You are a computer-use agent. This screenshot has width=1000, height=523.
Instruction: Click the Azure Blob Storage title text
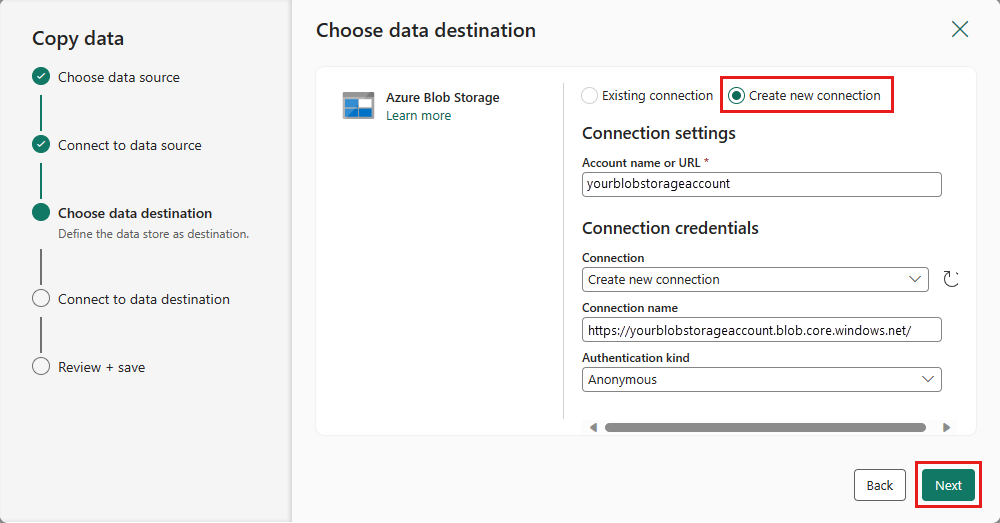pos(443,98)
